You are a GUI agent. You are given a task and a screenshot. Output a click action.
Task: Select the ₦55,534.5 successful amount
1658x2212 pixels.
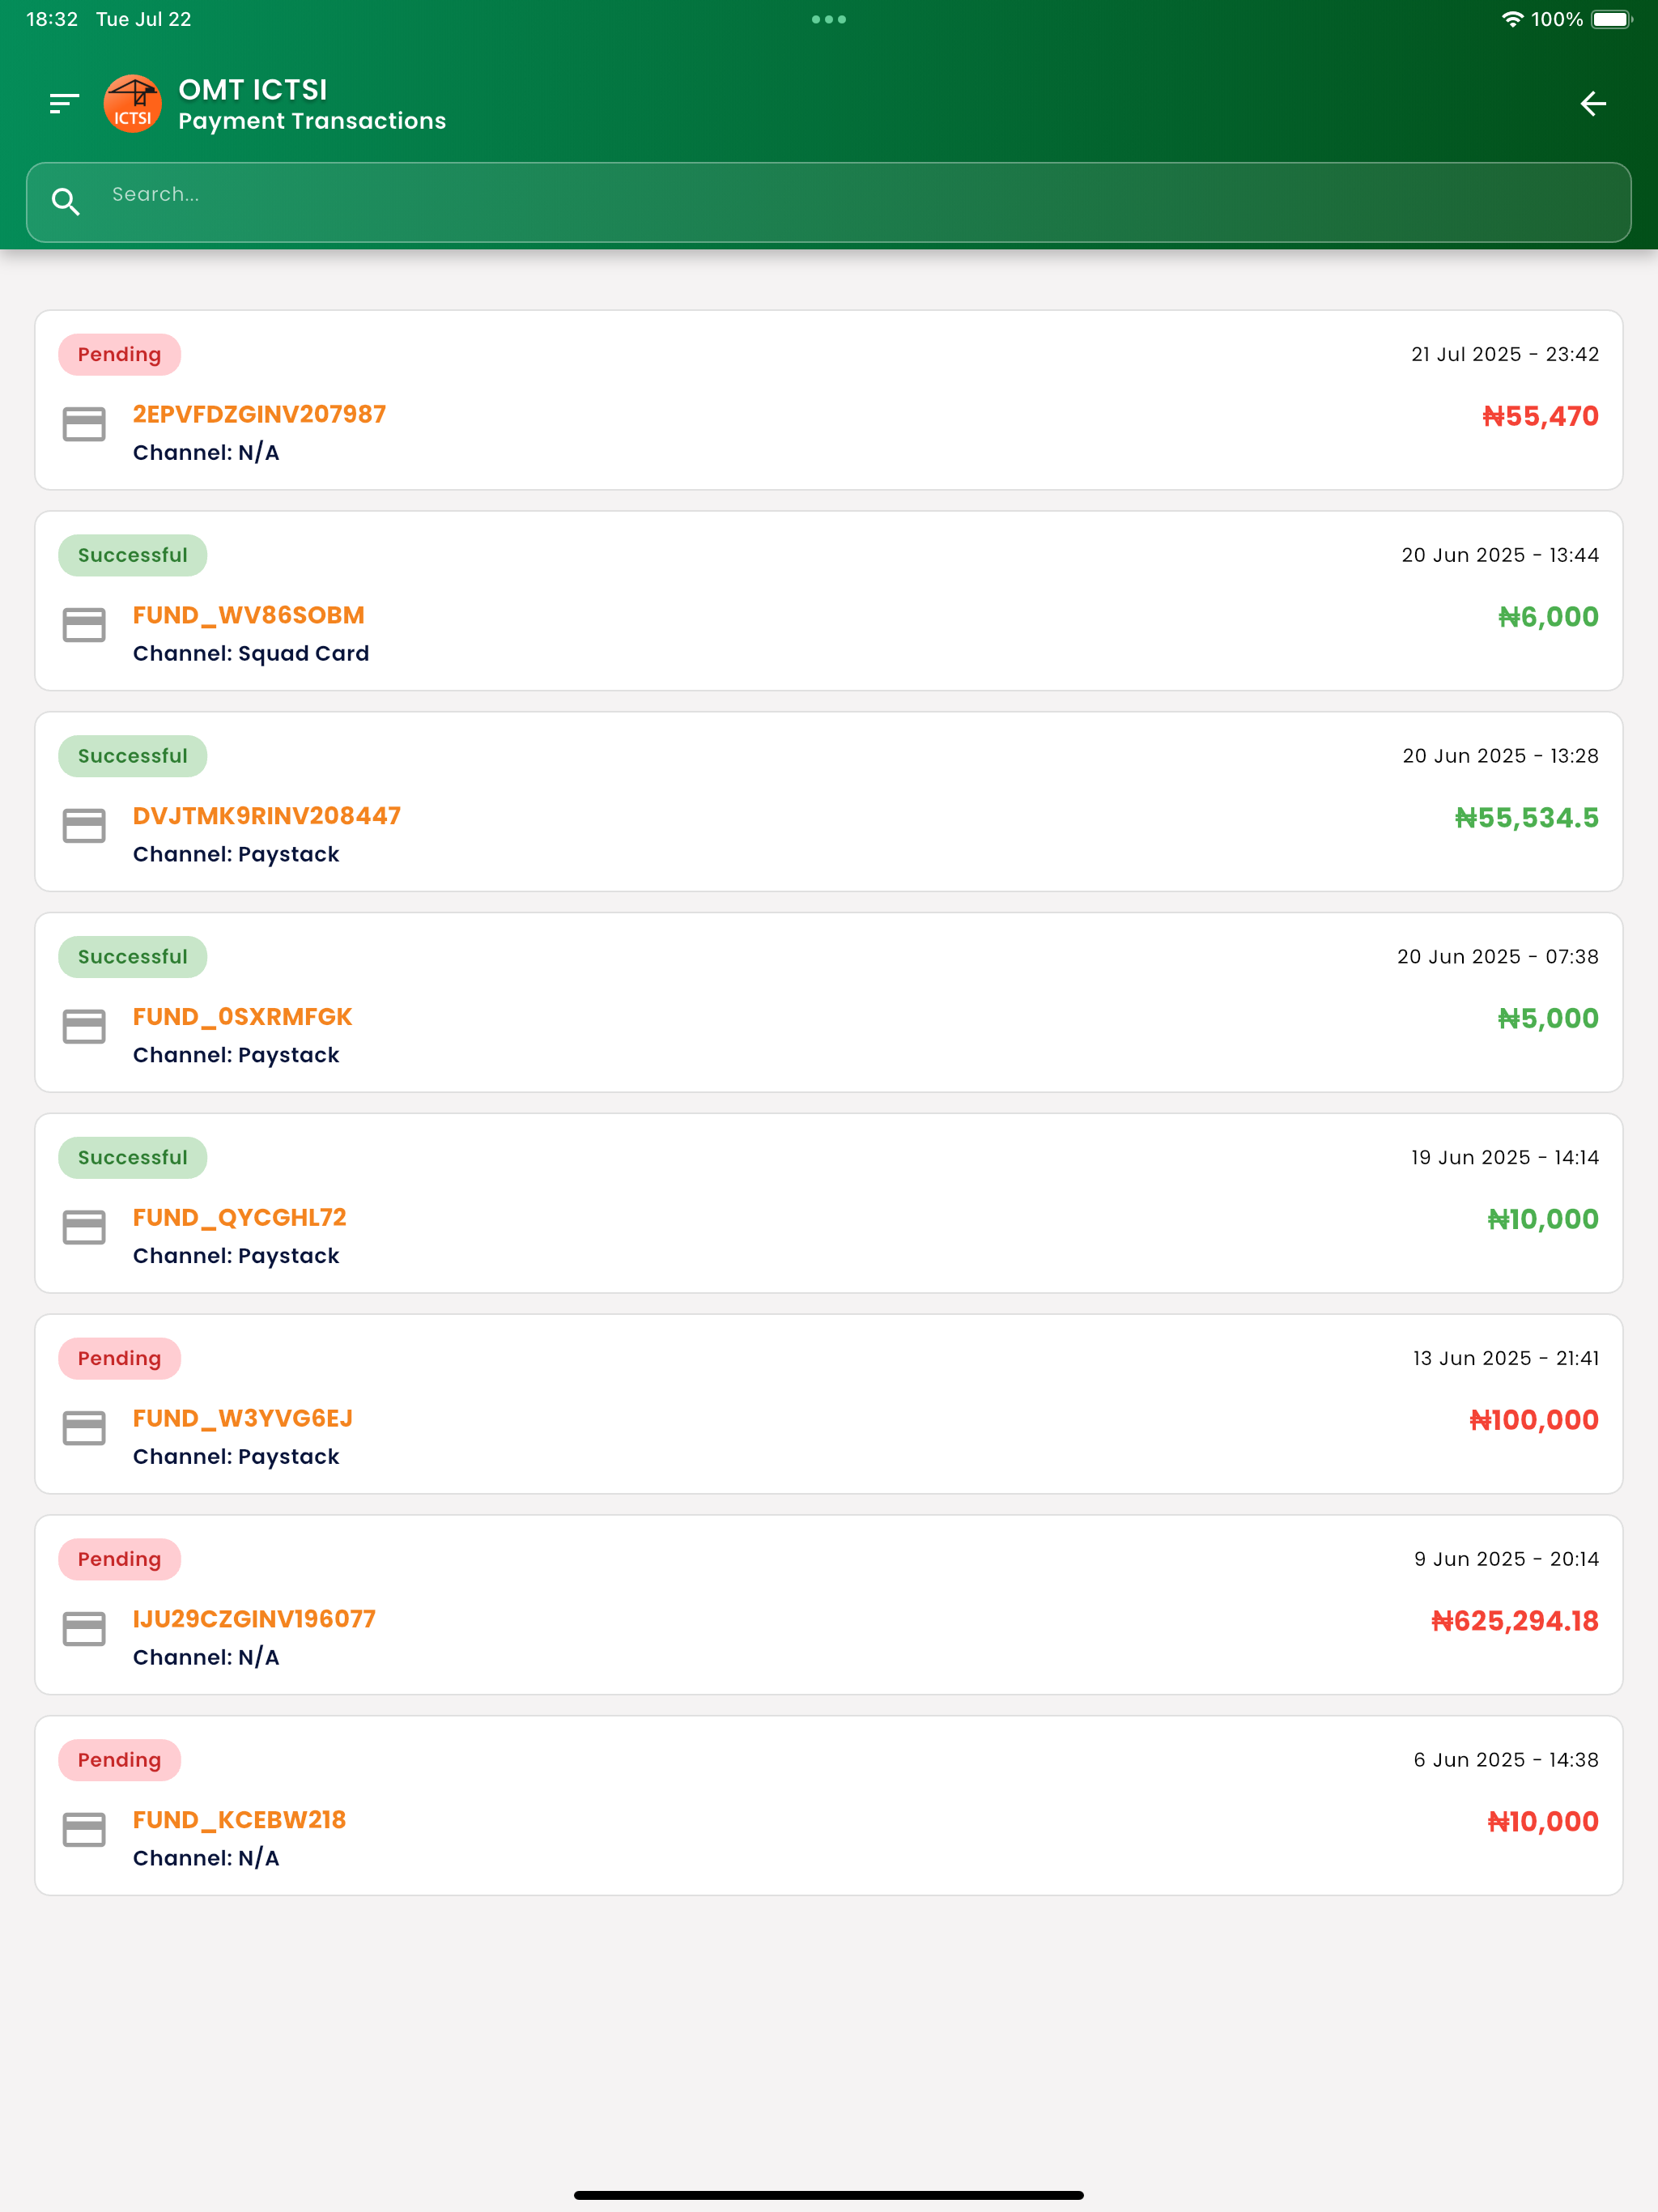(x=1526, y=818)
